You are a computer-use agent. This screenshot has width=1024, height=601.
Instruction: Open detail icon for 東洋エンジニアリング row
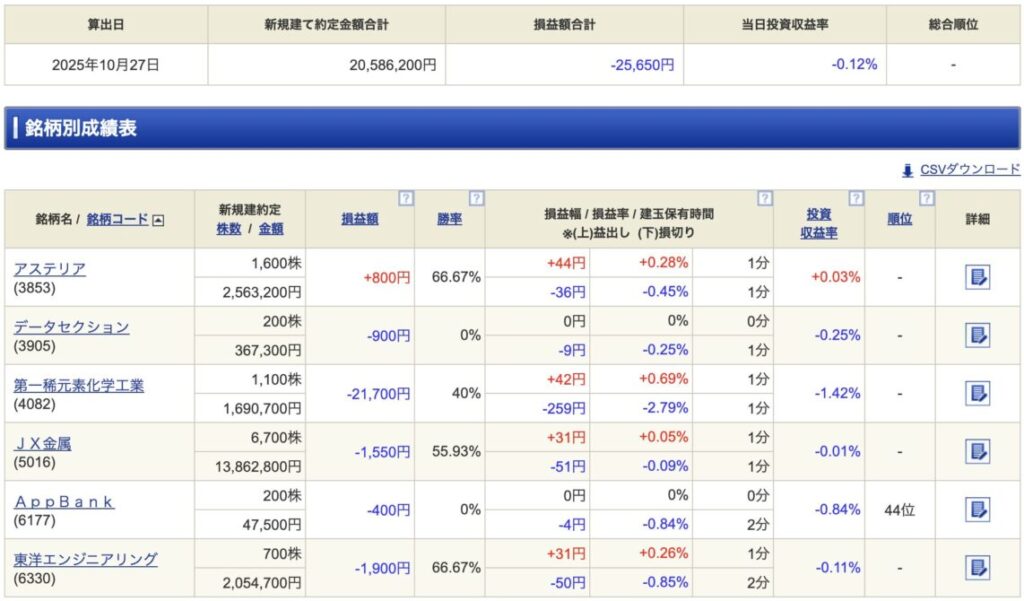click(977, 568)
